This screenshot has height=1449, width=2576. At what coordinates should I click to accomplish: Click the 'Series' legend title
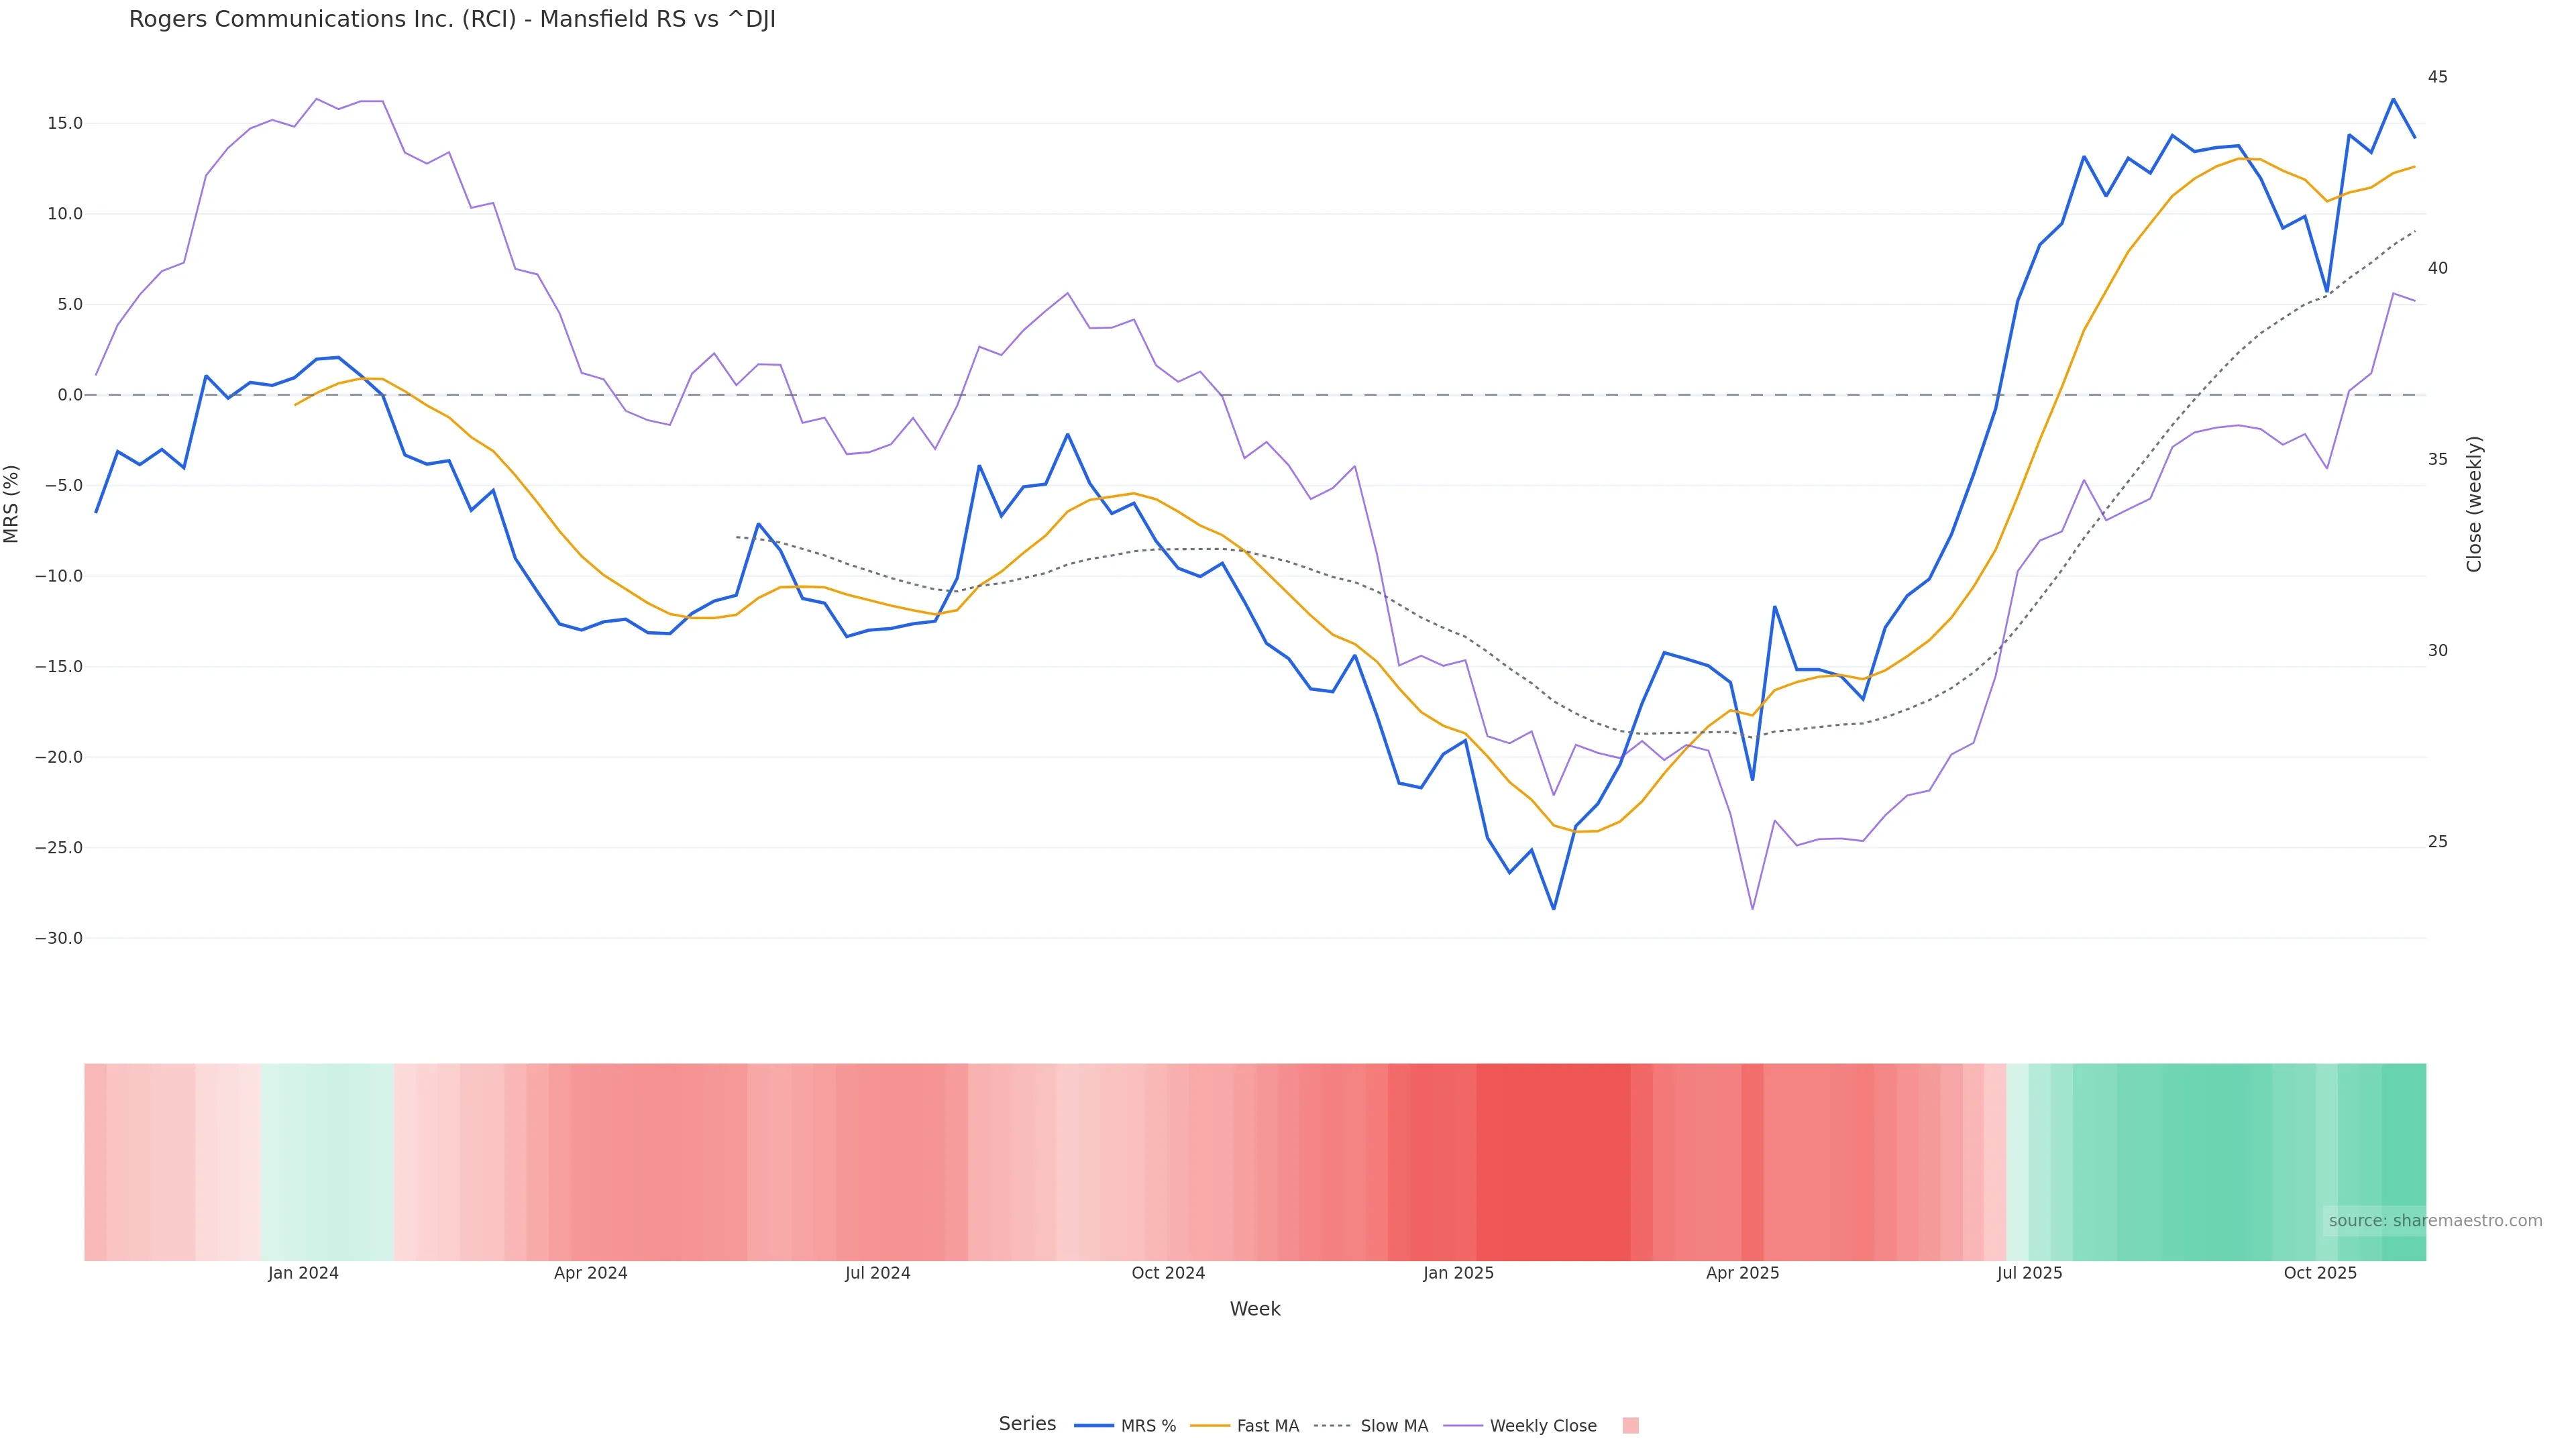coord(1027,1424)
